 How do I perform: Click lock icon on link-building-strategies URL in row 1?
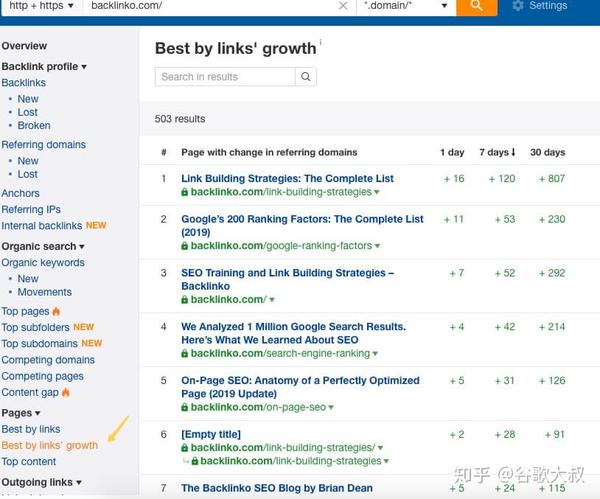(184, 192)
